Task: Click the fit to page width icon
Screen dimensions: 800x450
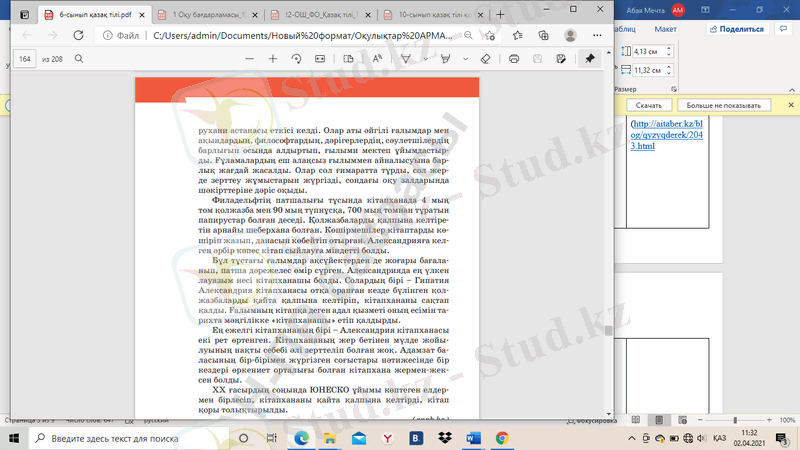Action: [321, 59]
